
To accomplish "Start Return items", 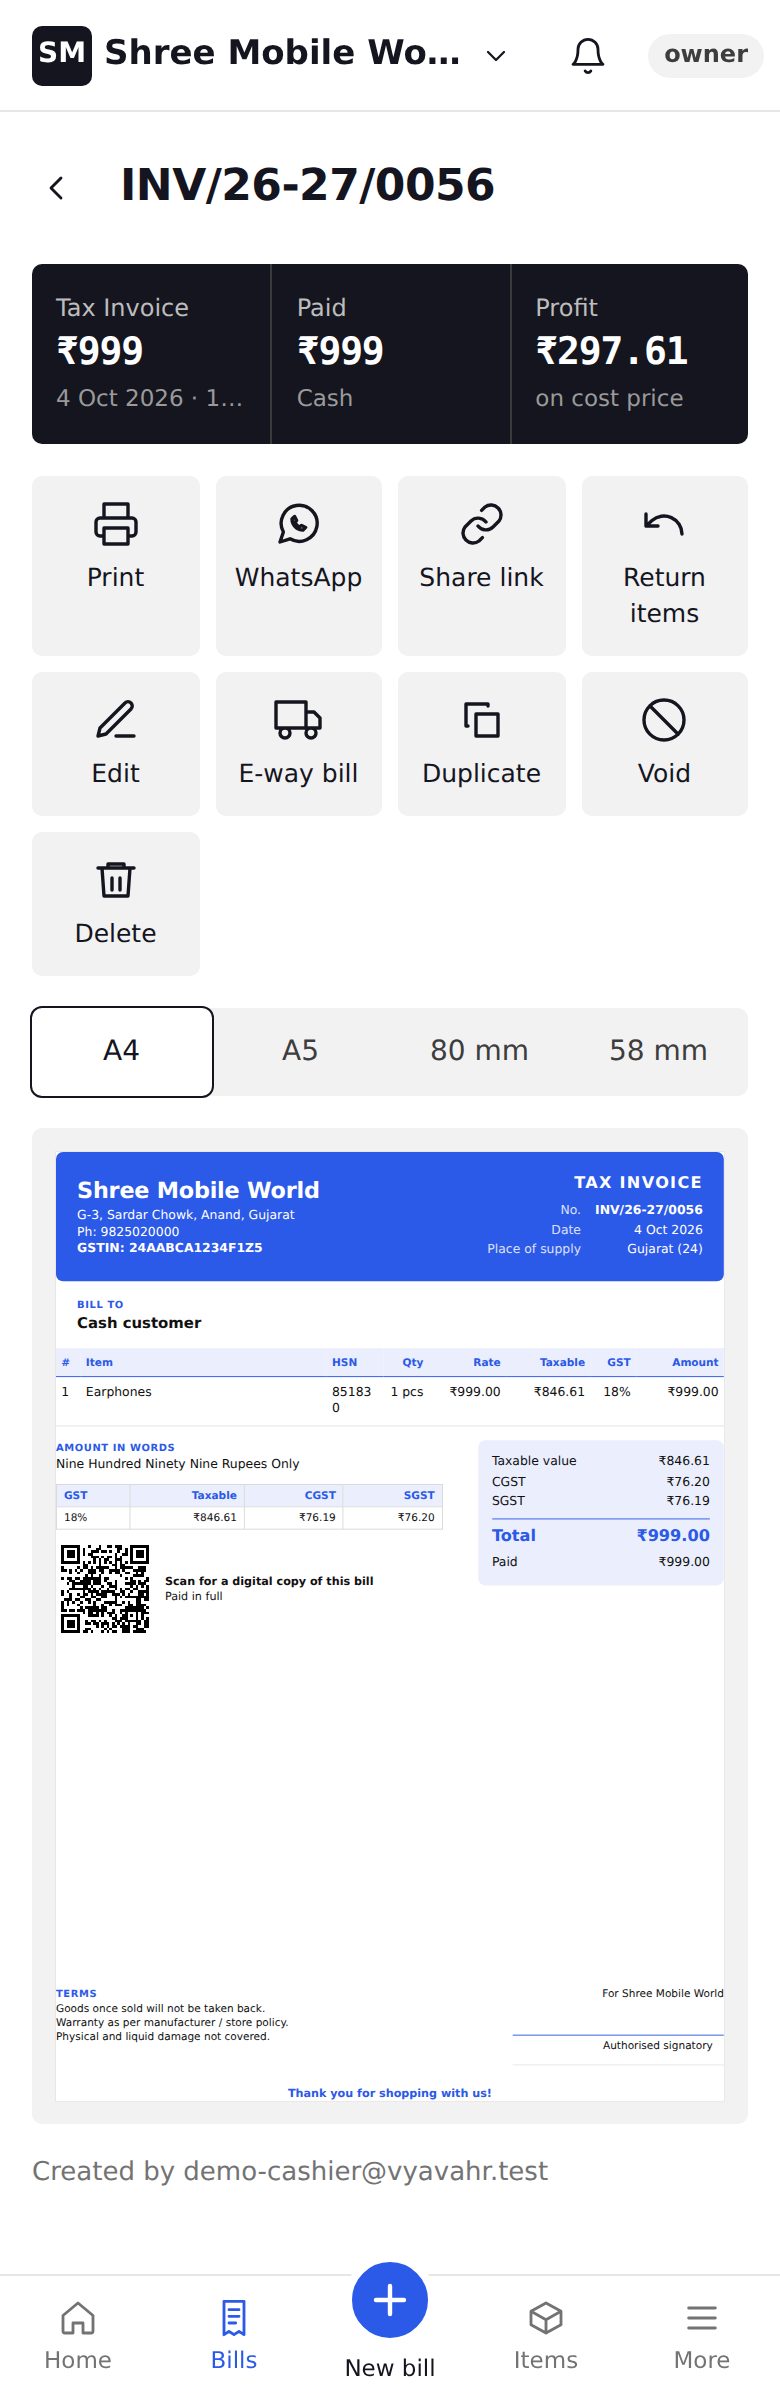I will [665, 566].
